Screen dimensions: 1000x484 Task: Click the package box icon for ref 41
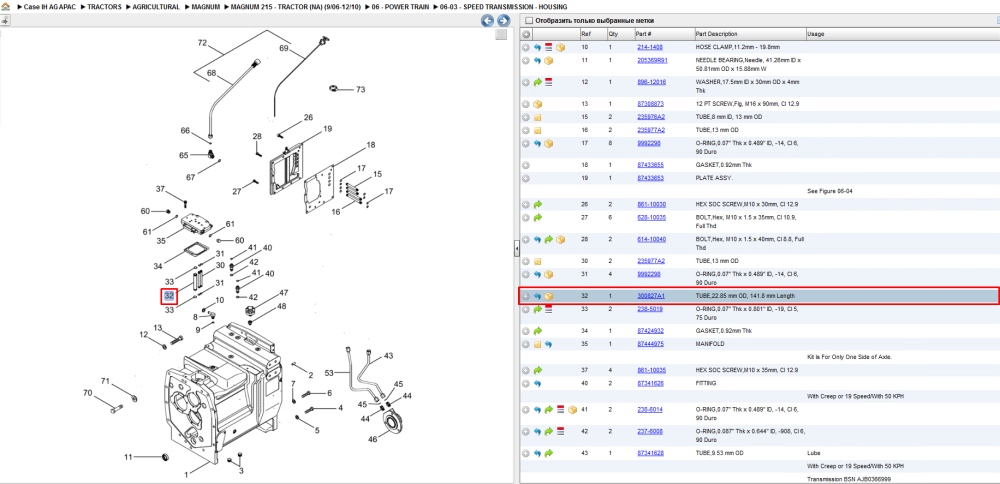pos(571,409)
